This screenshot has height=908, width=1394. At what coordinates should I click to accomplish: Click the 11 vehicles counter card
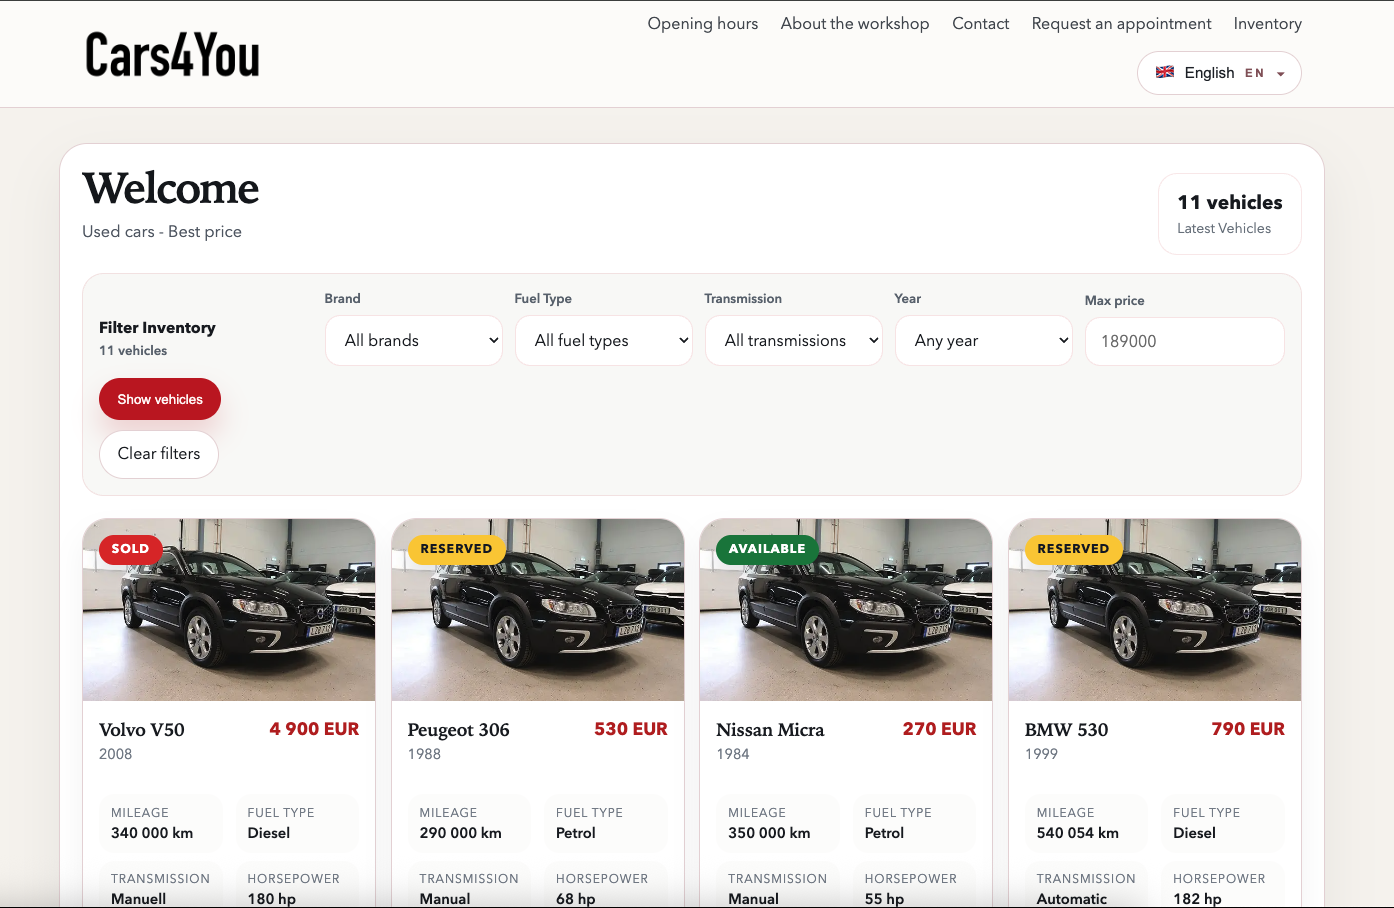[1230, 214]
